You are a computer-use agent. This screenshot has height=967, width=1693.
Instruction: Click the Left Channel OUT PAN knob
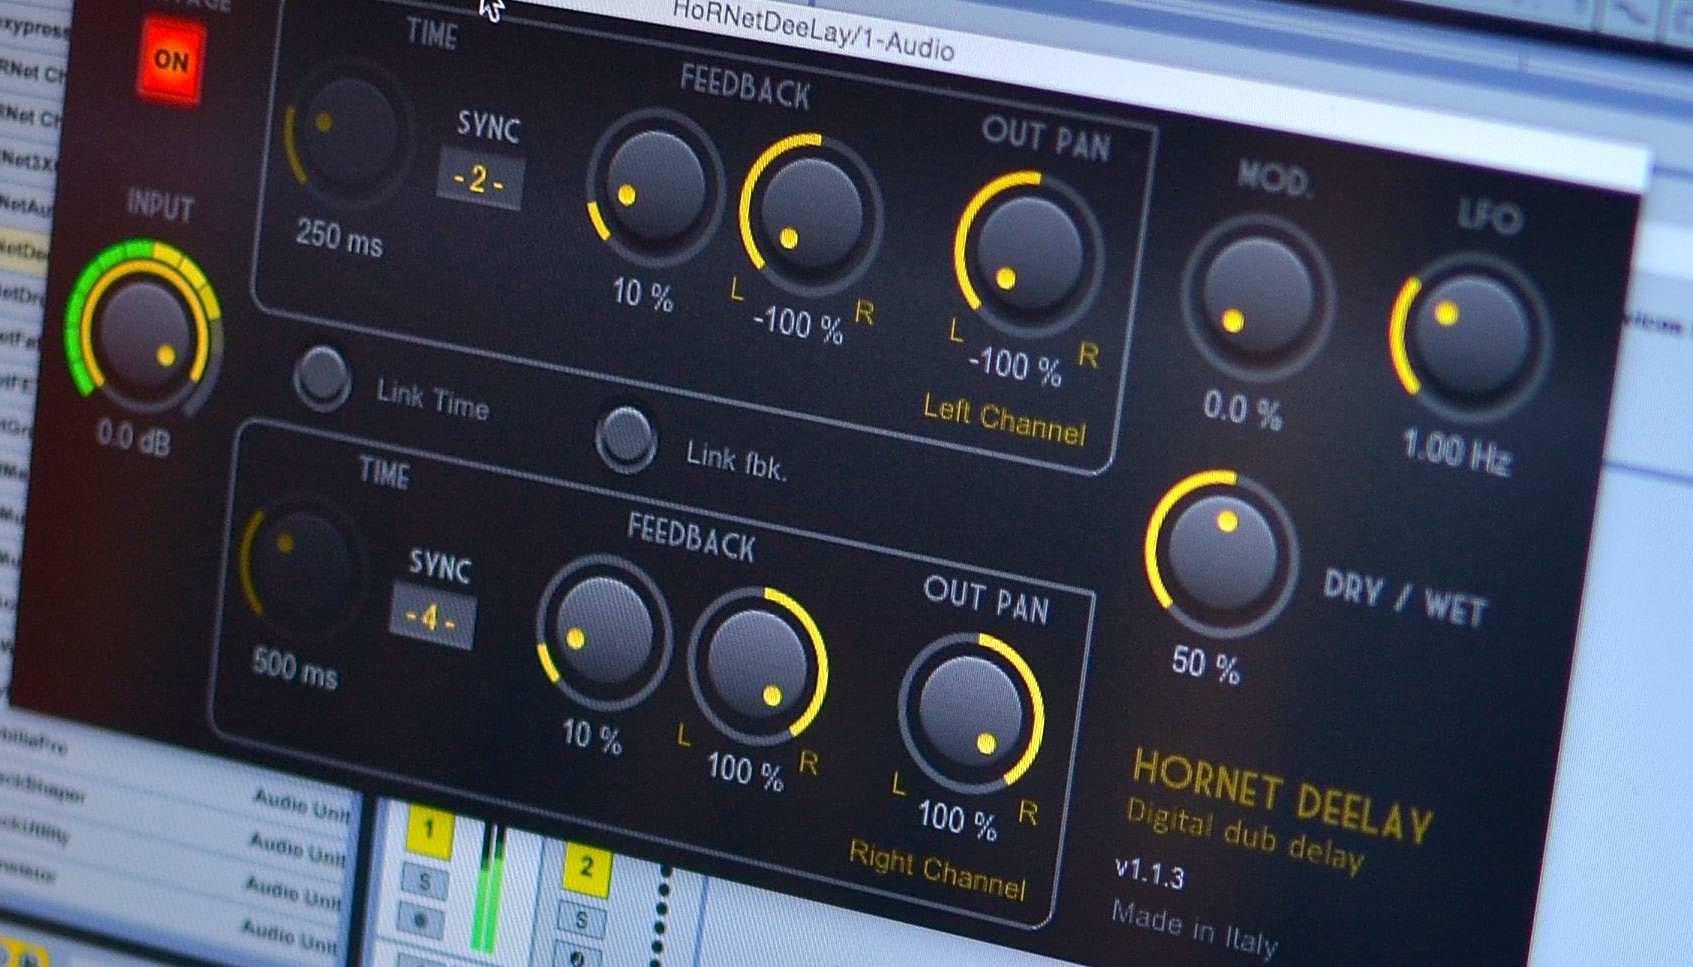(x=1029, y=251)
